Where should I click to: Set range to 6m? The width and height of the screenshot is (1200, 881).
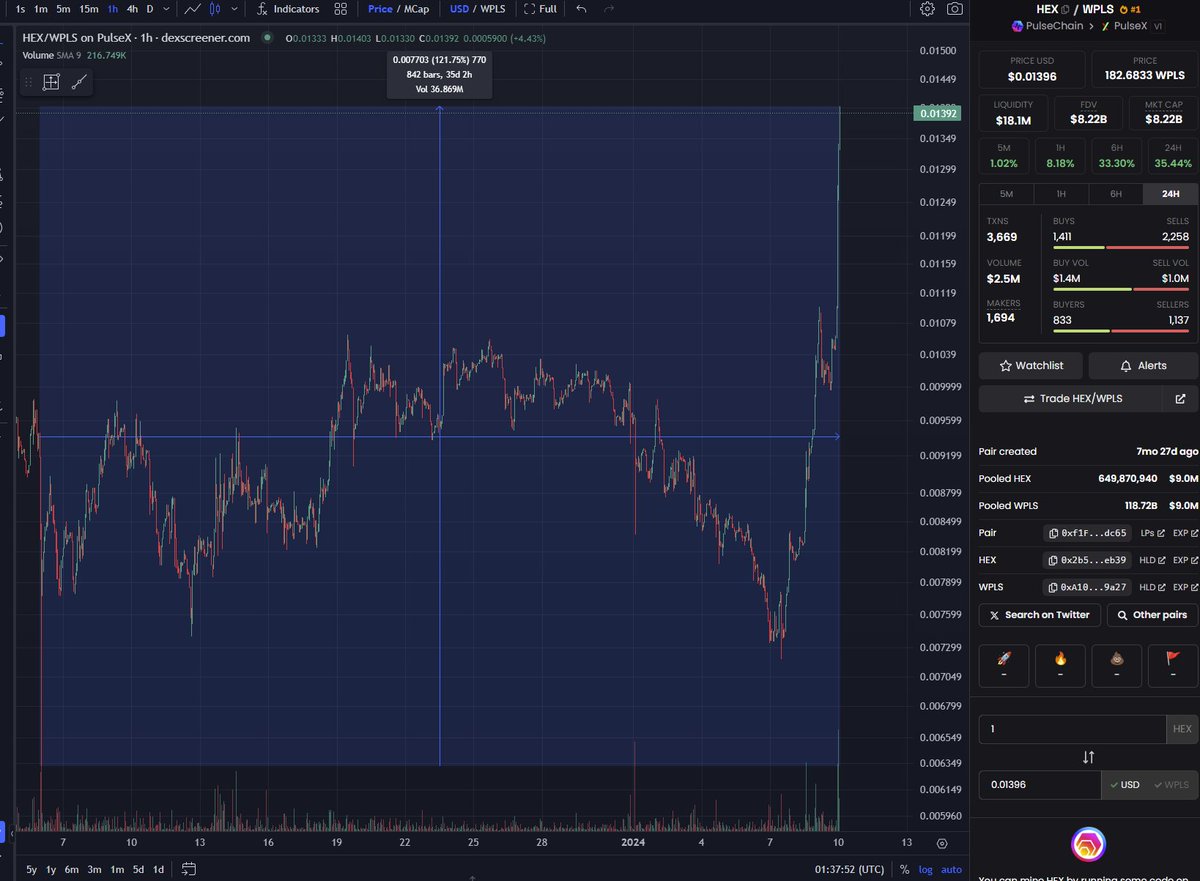coord(72,869)
